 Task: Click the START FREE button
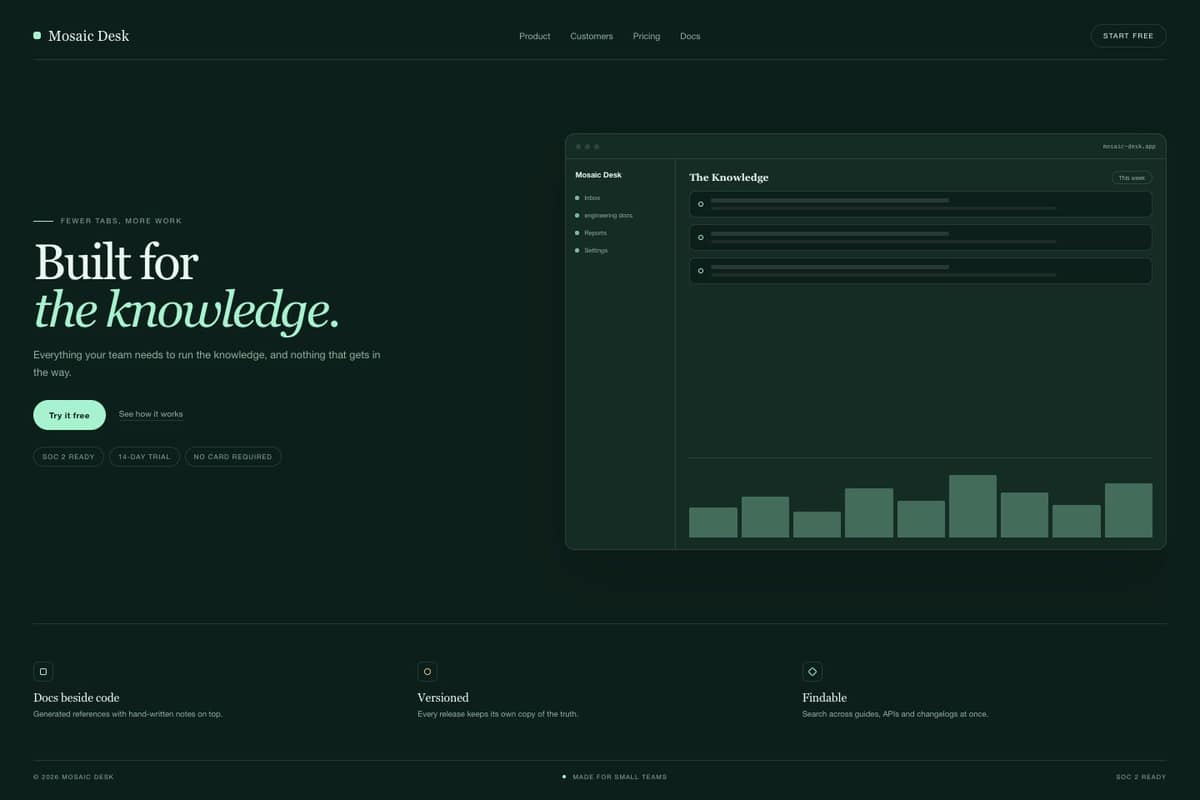point(1128,36)
